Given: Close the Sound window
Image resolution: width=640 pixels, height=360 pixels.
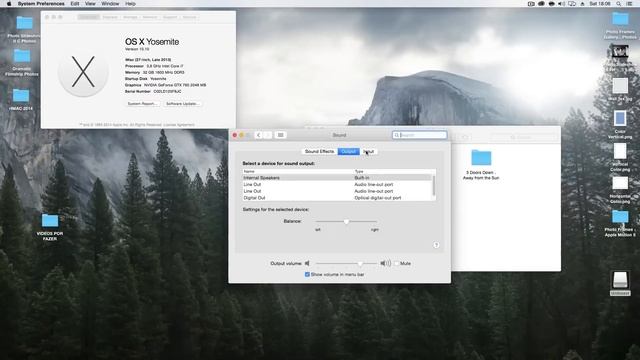Looking at the screenshot, I should point(235,135).
